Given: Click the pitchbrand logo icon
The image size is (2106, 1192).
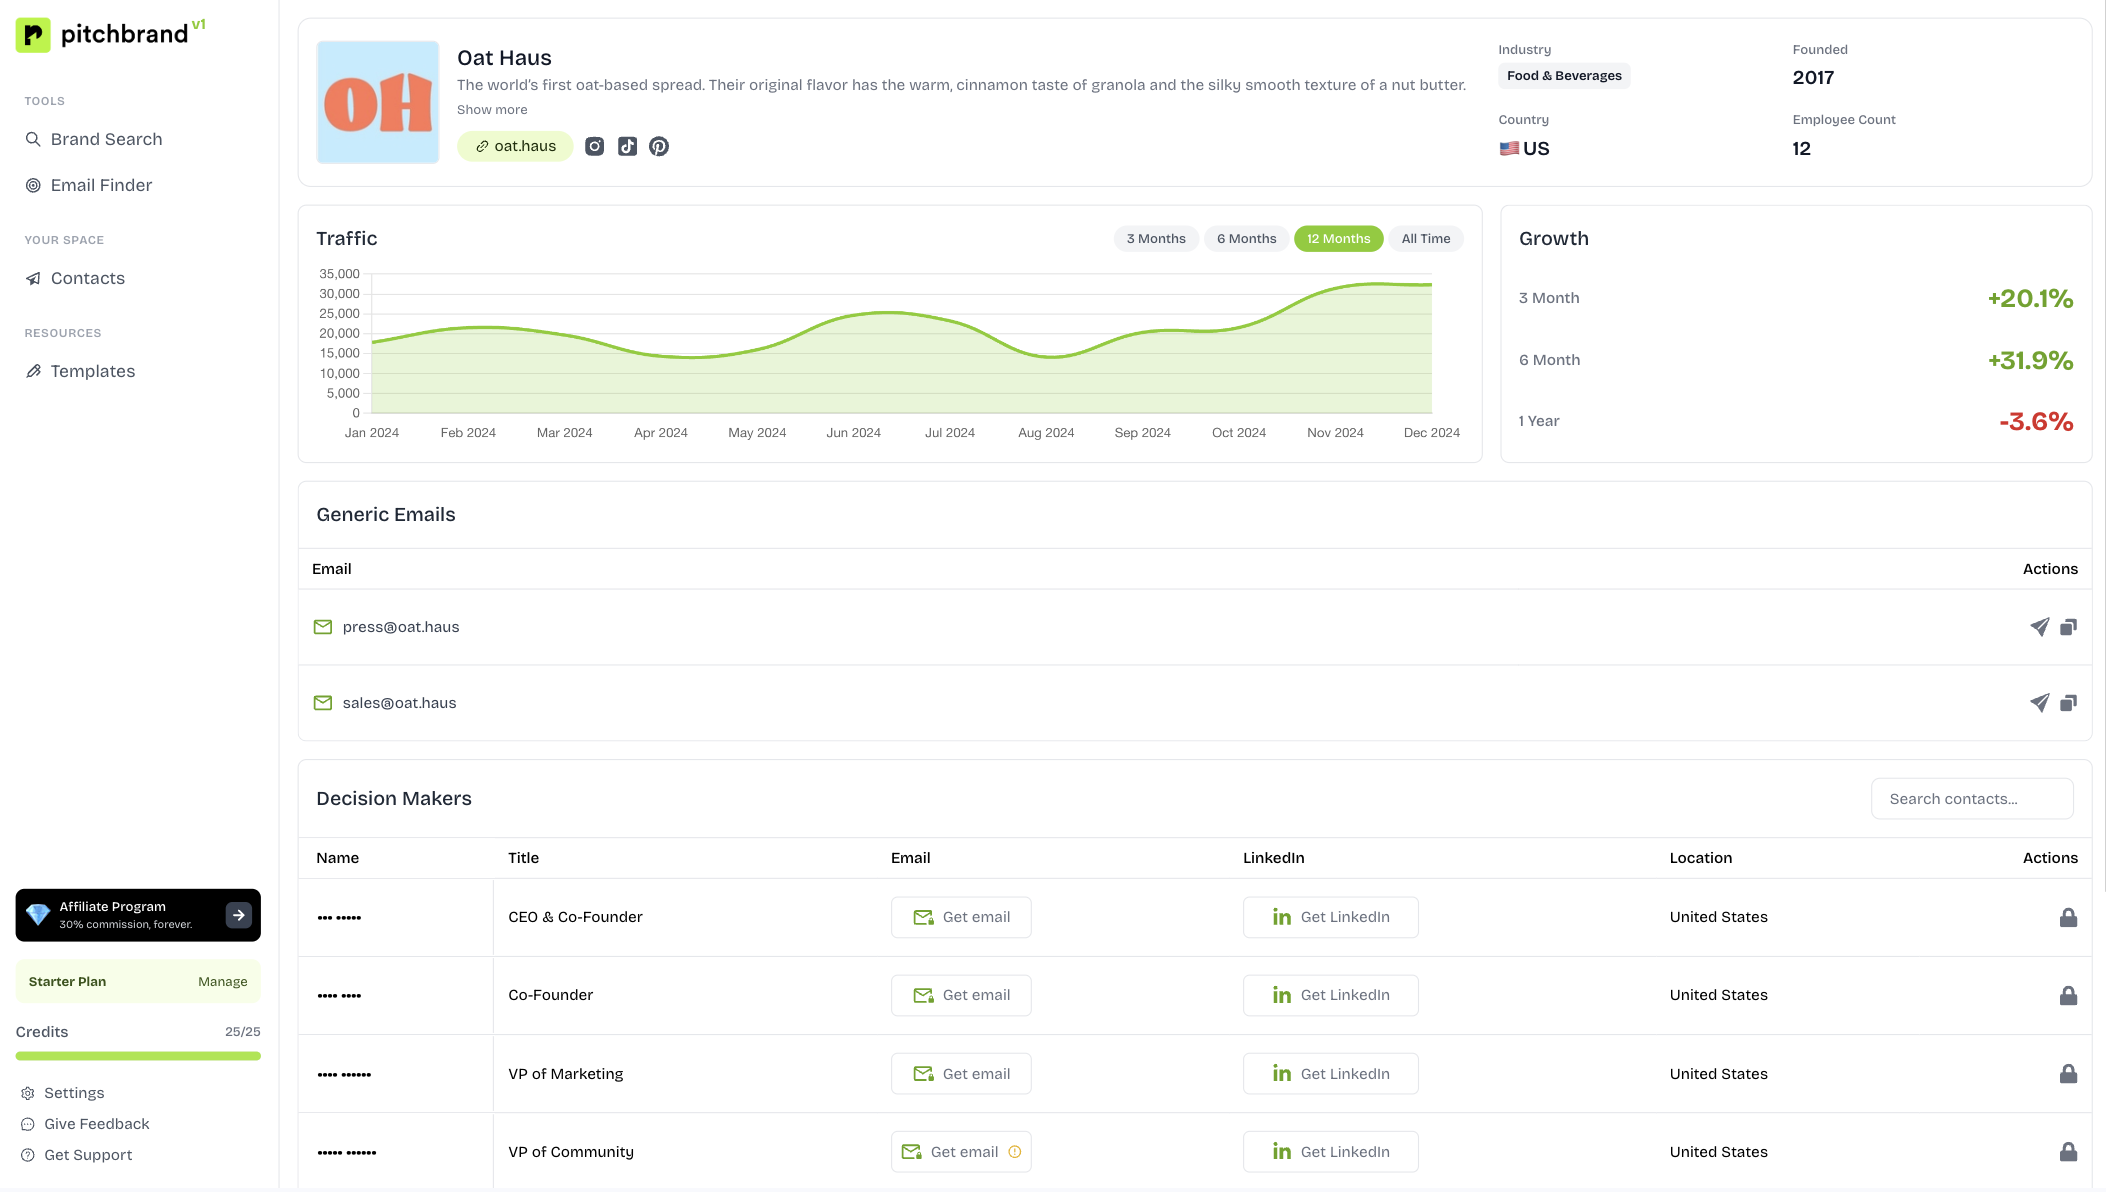Looking at the screenshot, I should pos(33,35).
